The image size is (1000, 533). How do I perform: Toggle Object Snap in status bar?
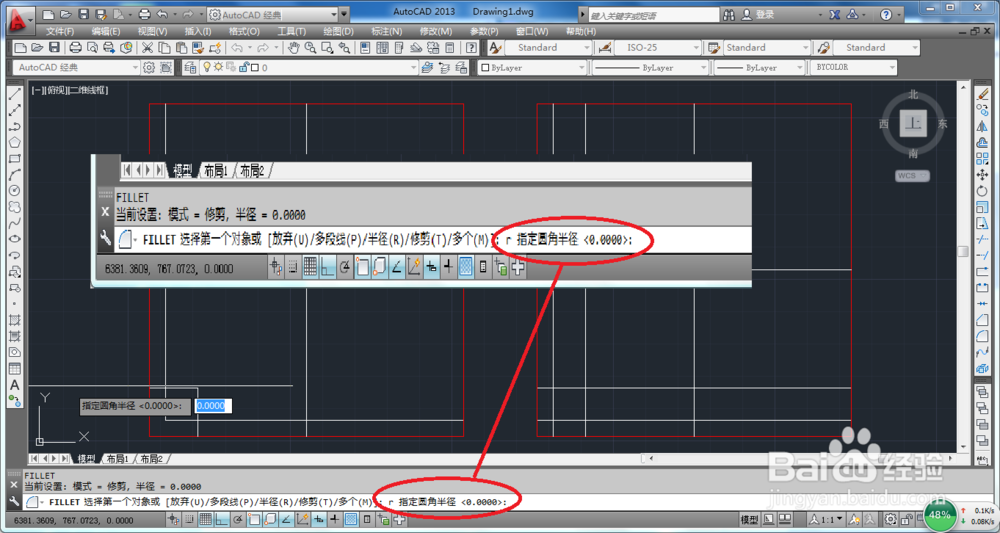254,520
